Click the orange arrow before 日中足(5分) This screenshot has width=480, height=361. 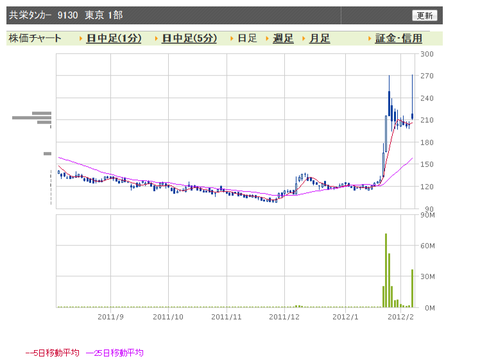point(156,39)
